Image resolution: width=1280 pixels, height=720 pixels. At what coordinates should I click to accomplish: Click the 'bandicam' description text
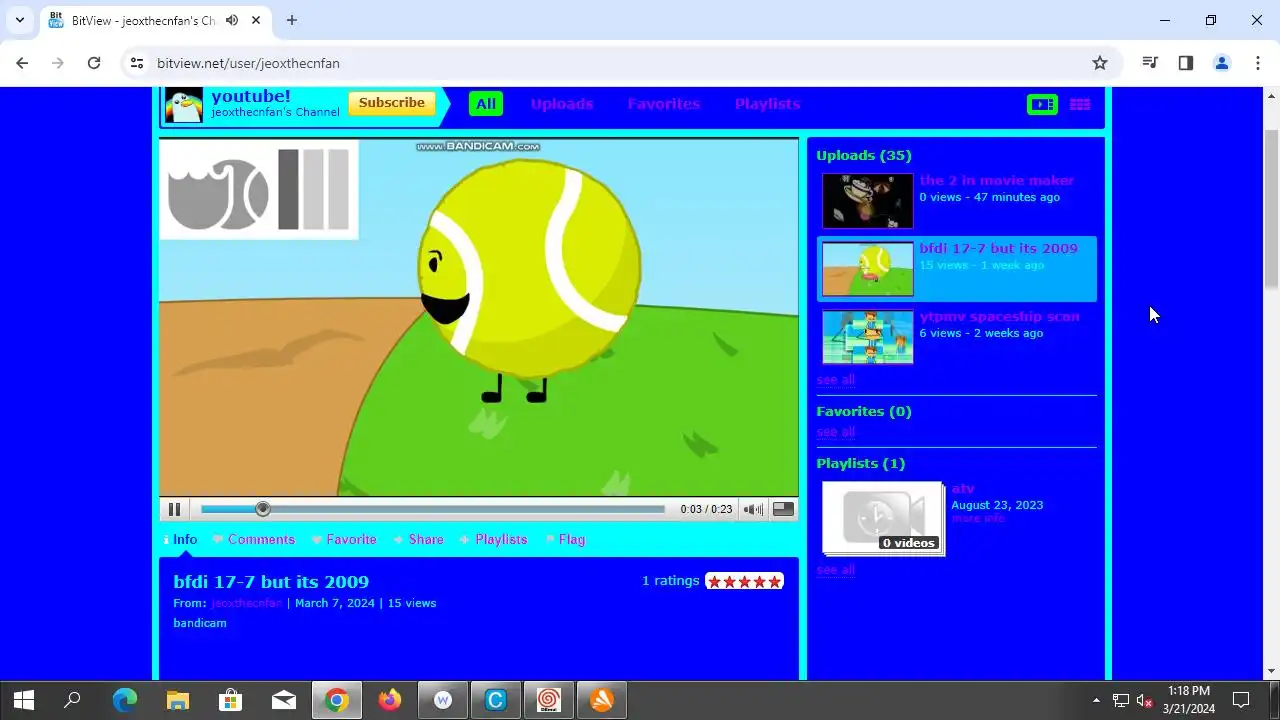point(200,623)
